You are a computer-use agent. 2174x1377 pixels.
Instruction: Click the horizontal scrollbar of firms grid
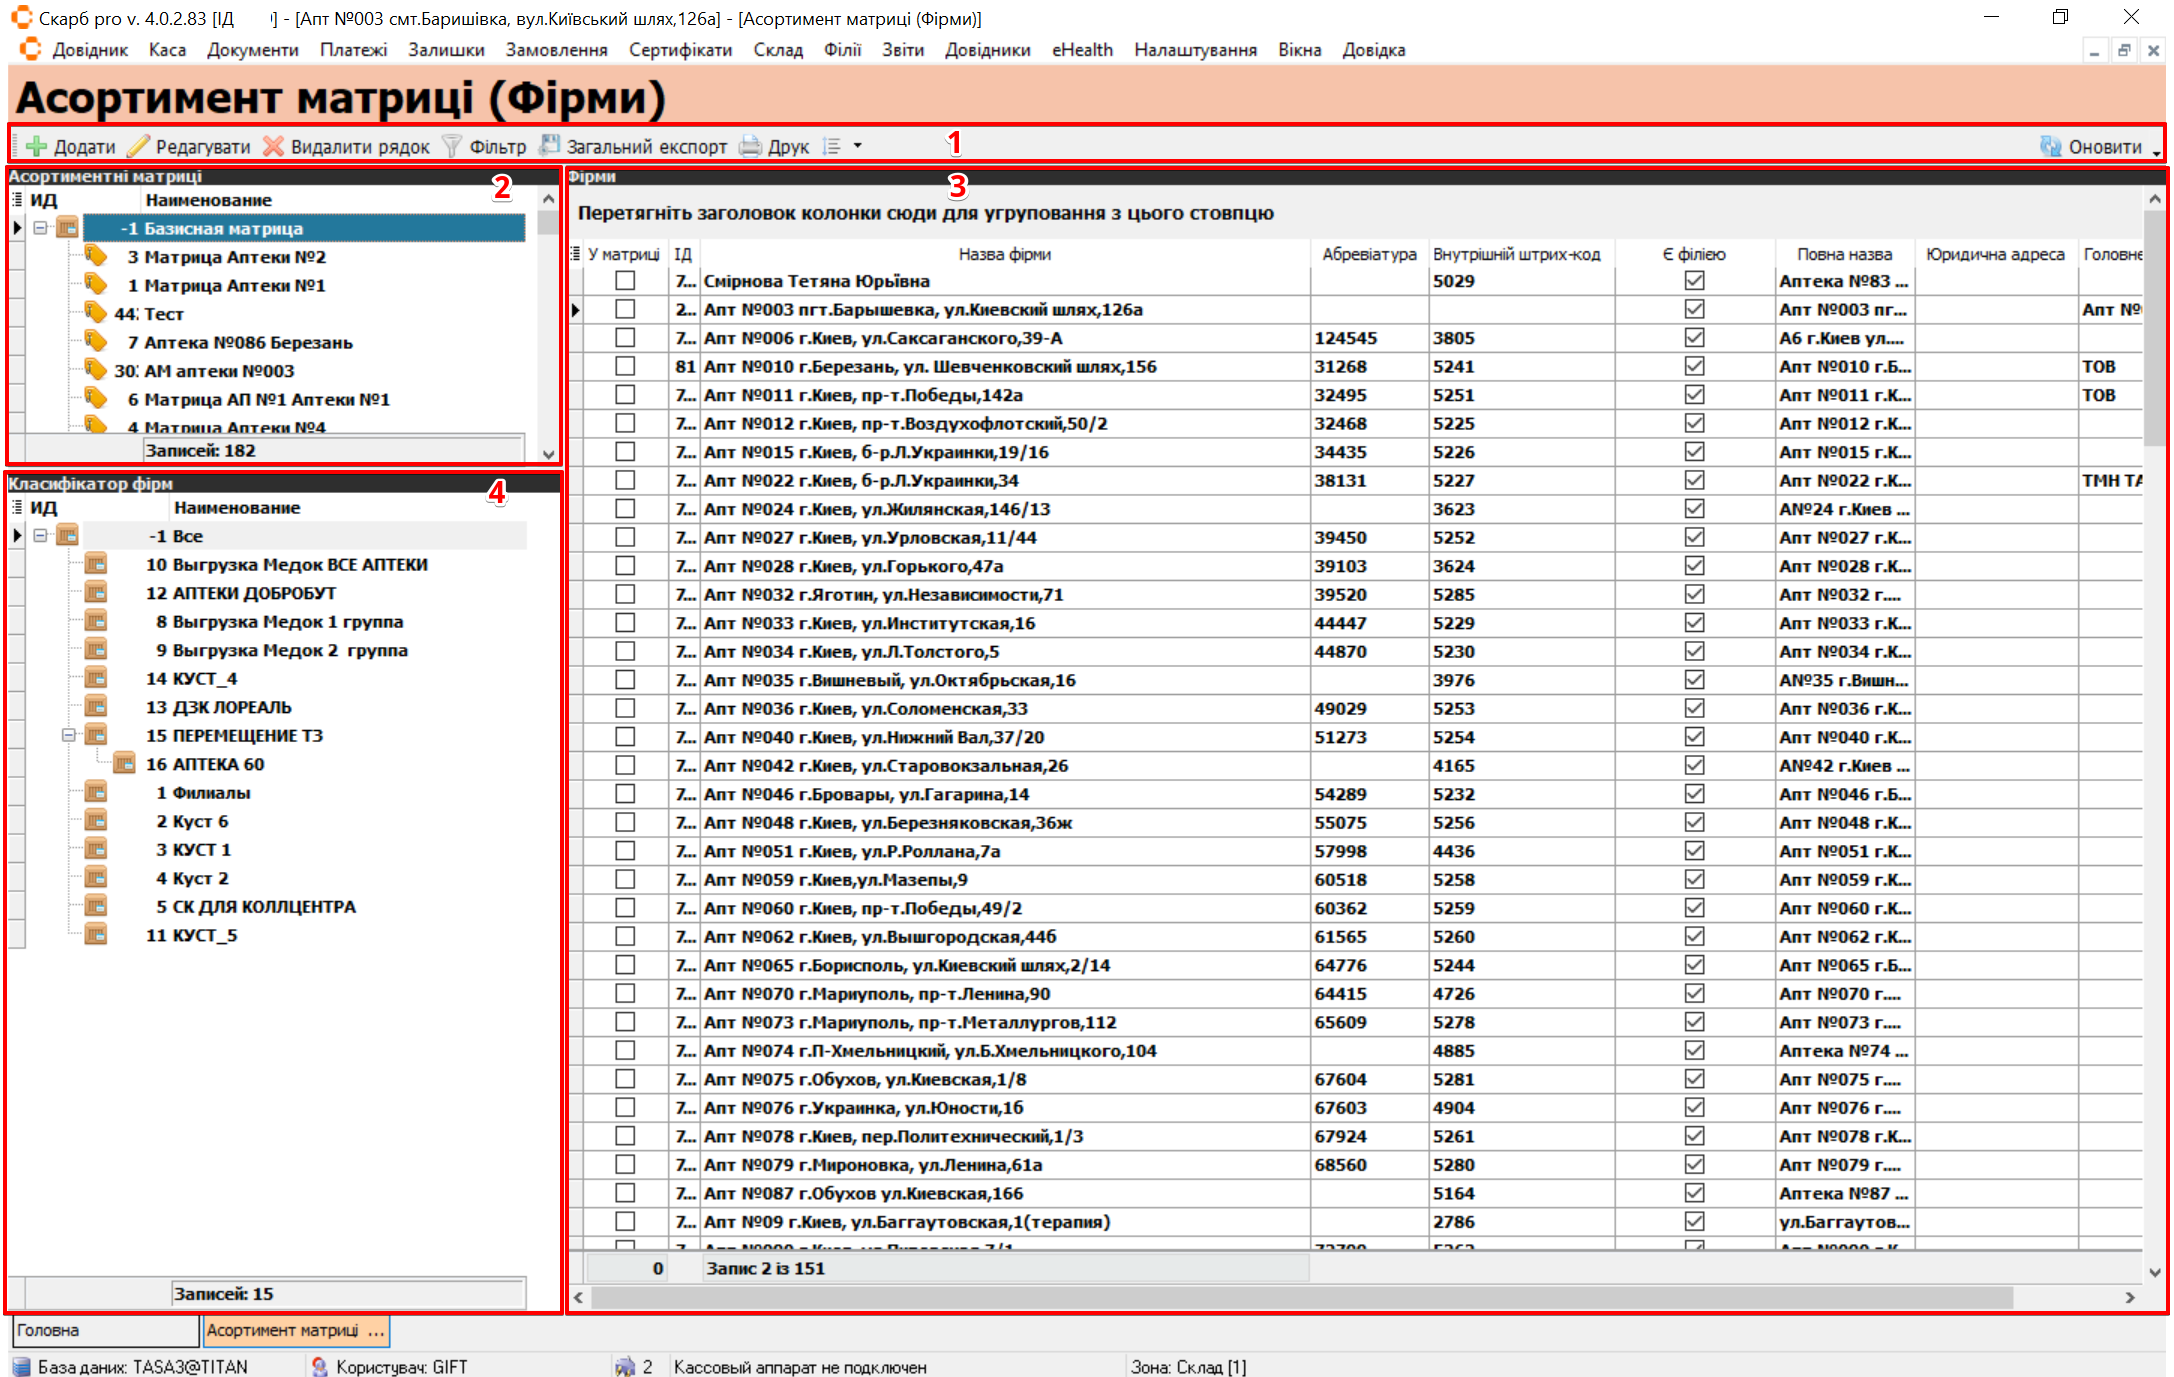[1300, 1297]
